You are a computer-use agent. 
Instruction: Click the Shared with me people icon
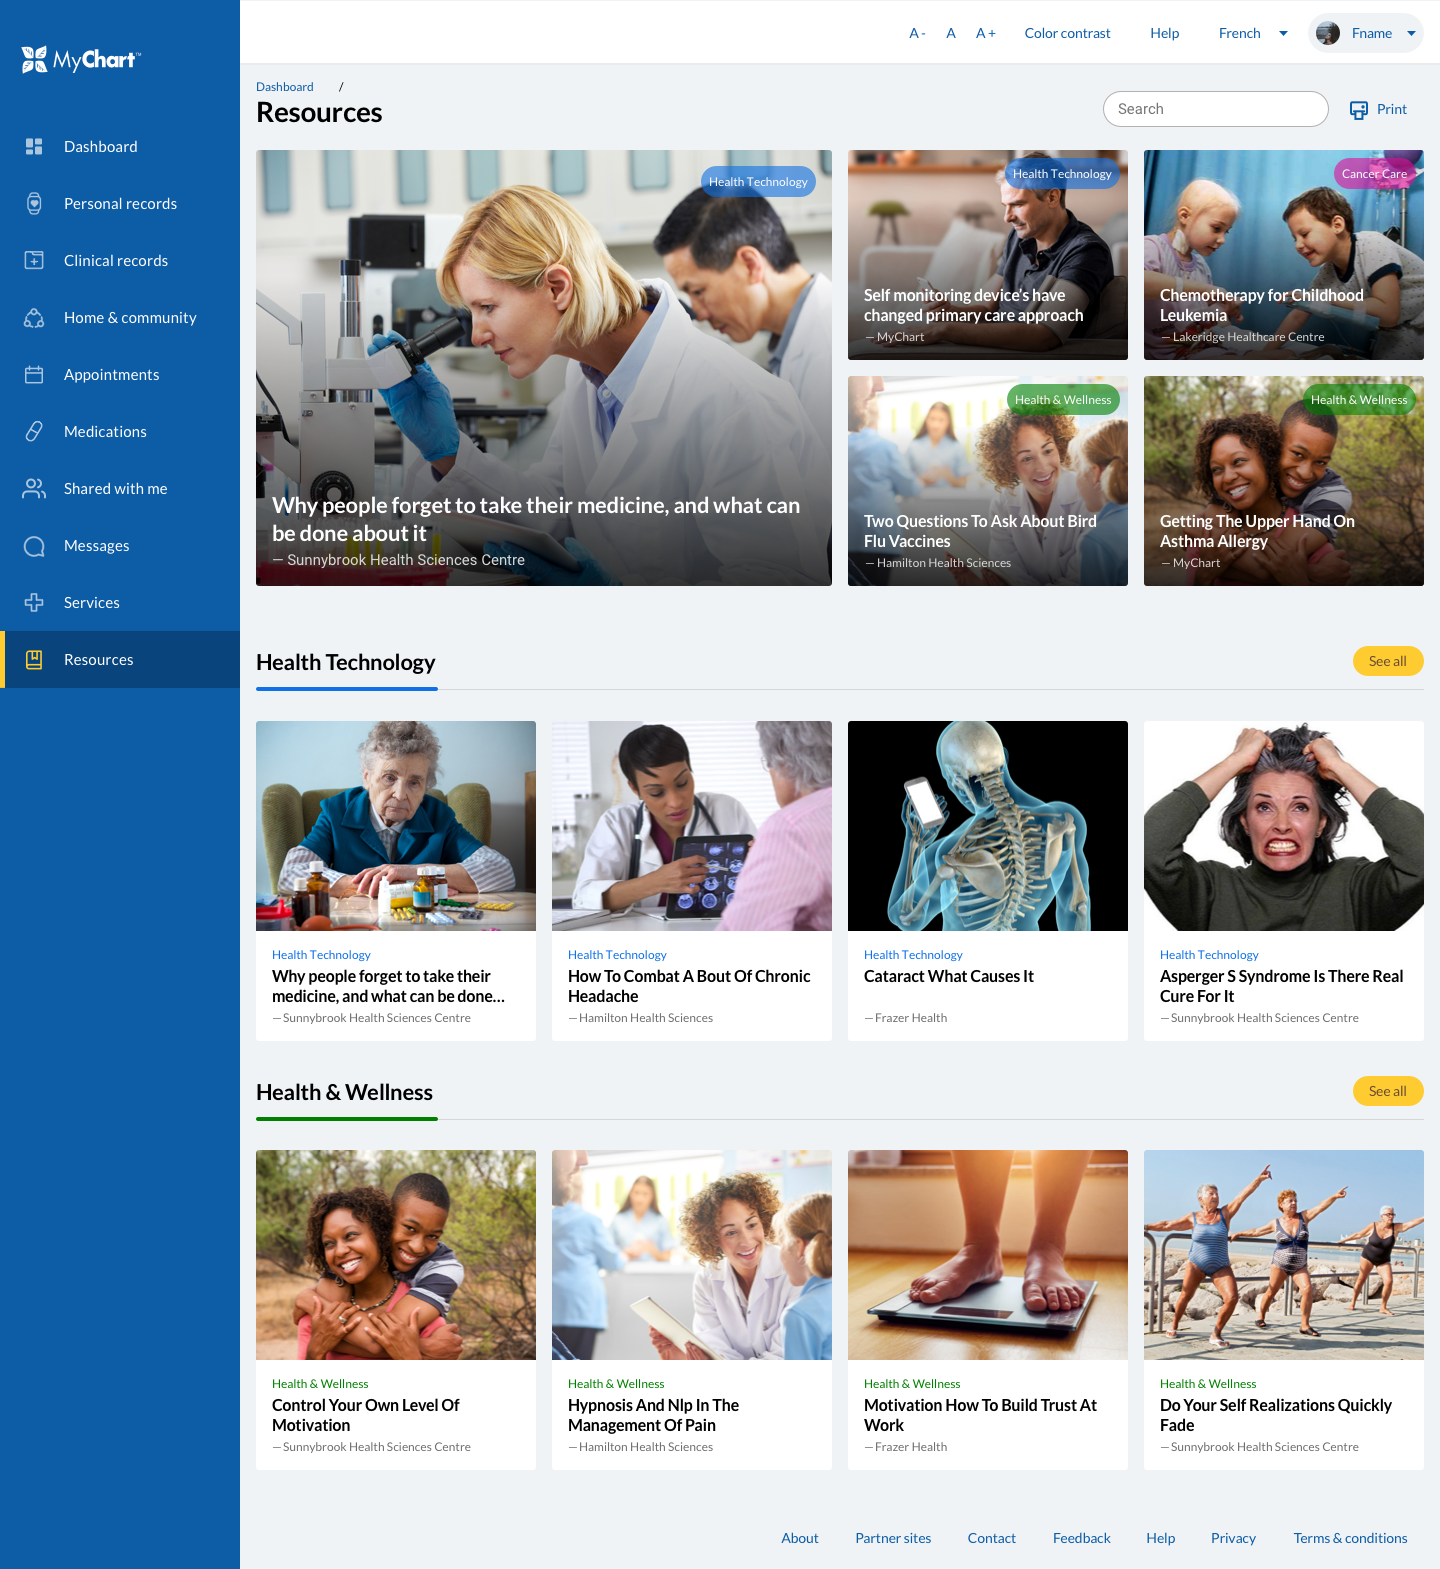34,489
